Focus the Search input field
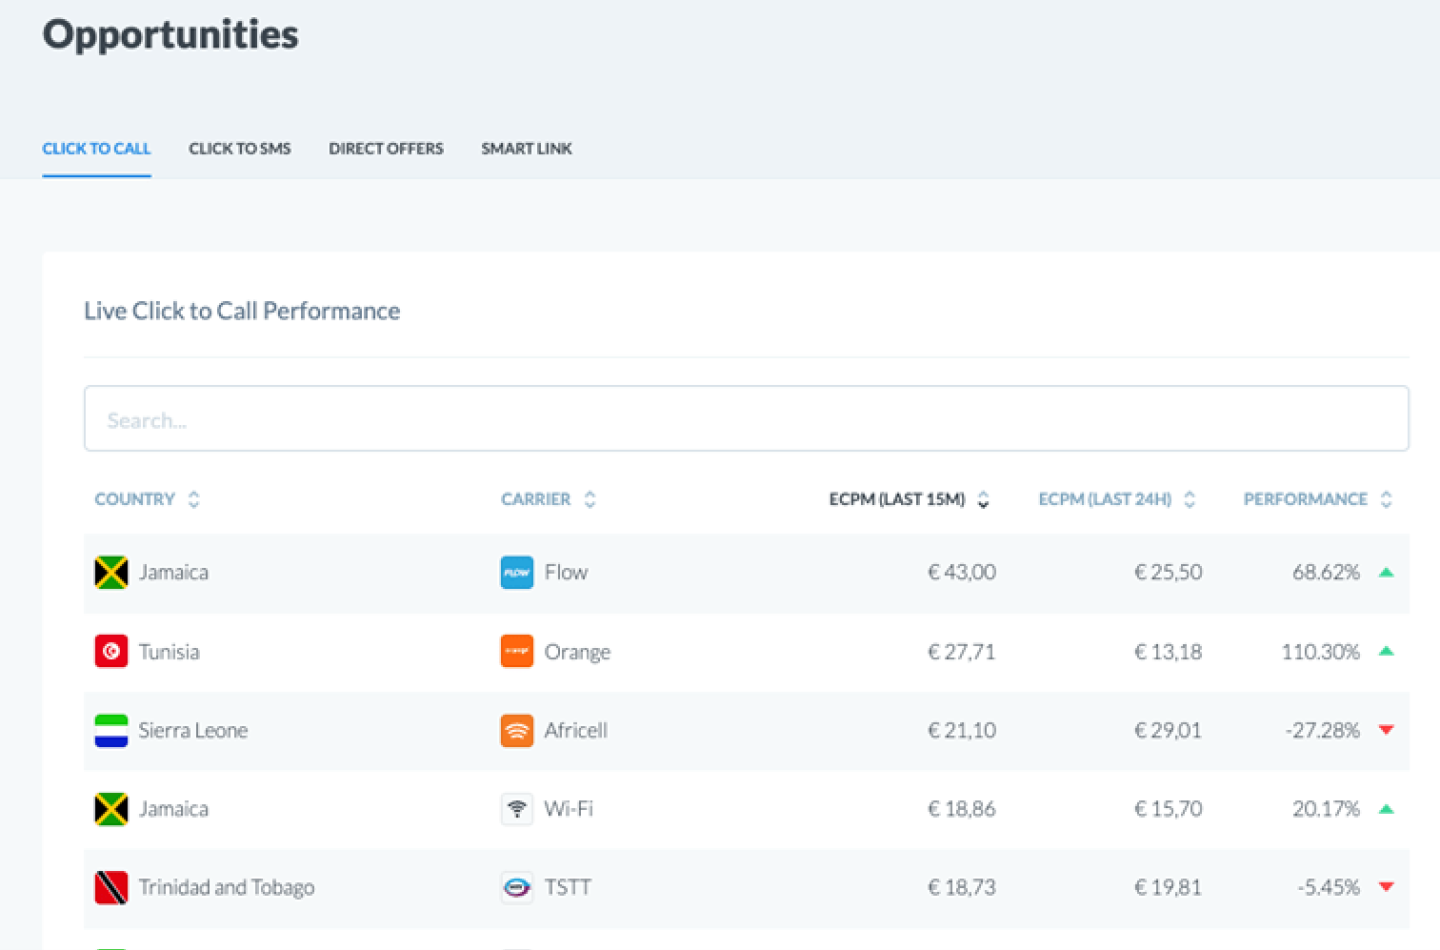 click(x=746, y=419)
